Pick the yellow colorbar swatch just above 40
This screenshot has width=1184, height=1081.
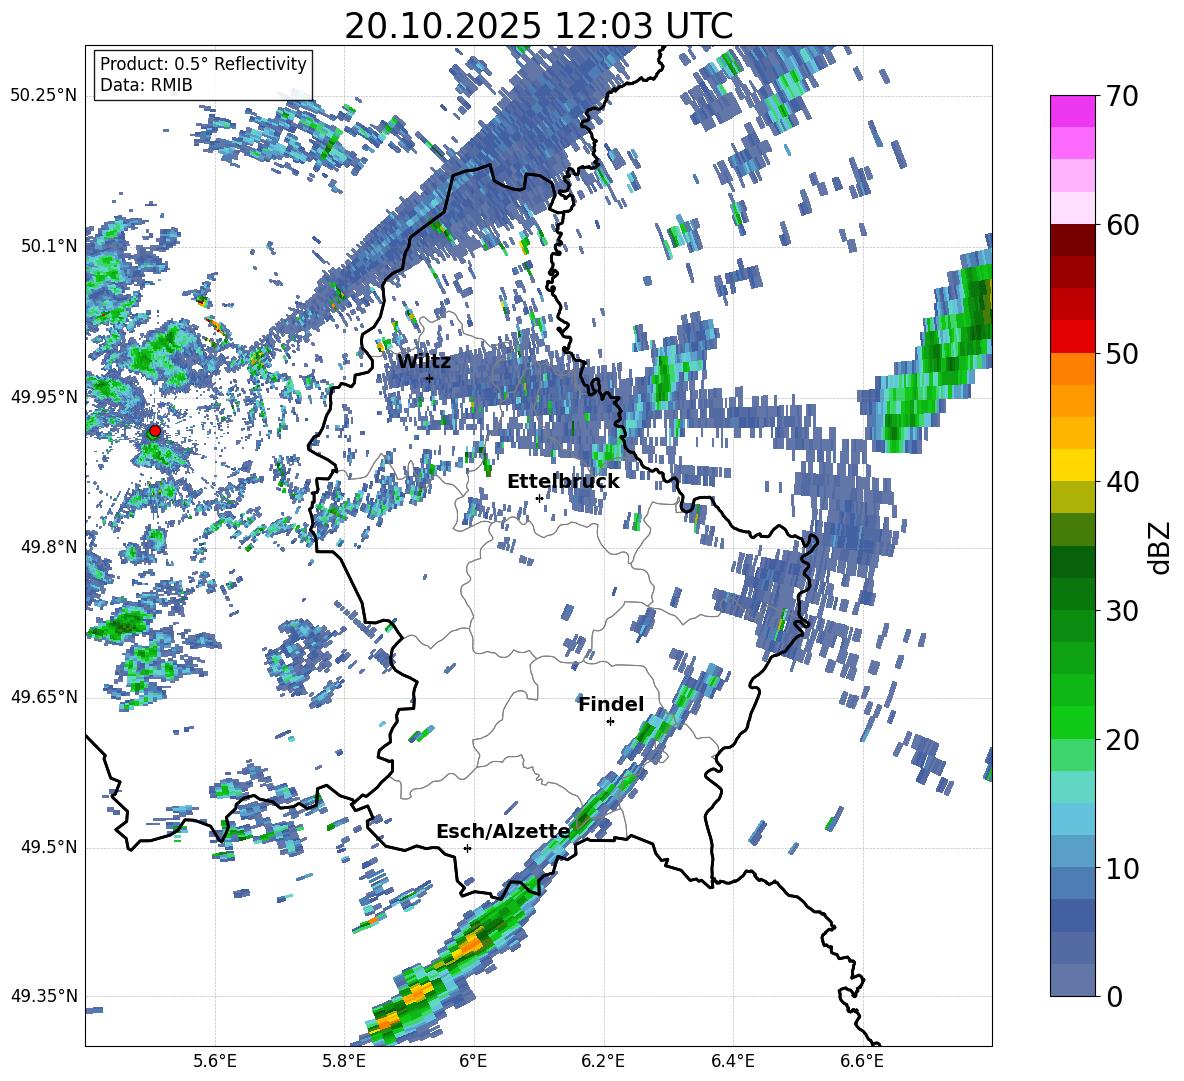(1072, 465)
